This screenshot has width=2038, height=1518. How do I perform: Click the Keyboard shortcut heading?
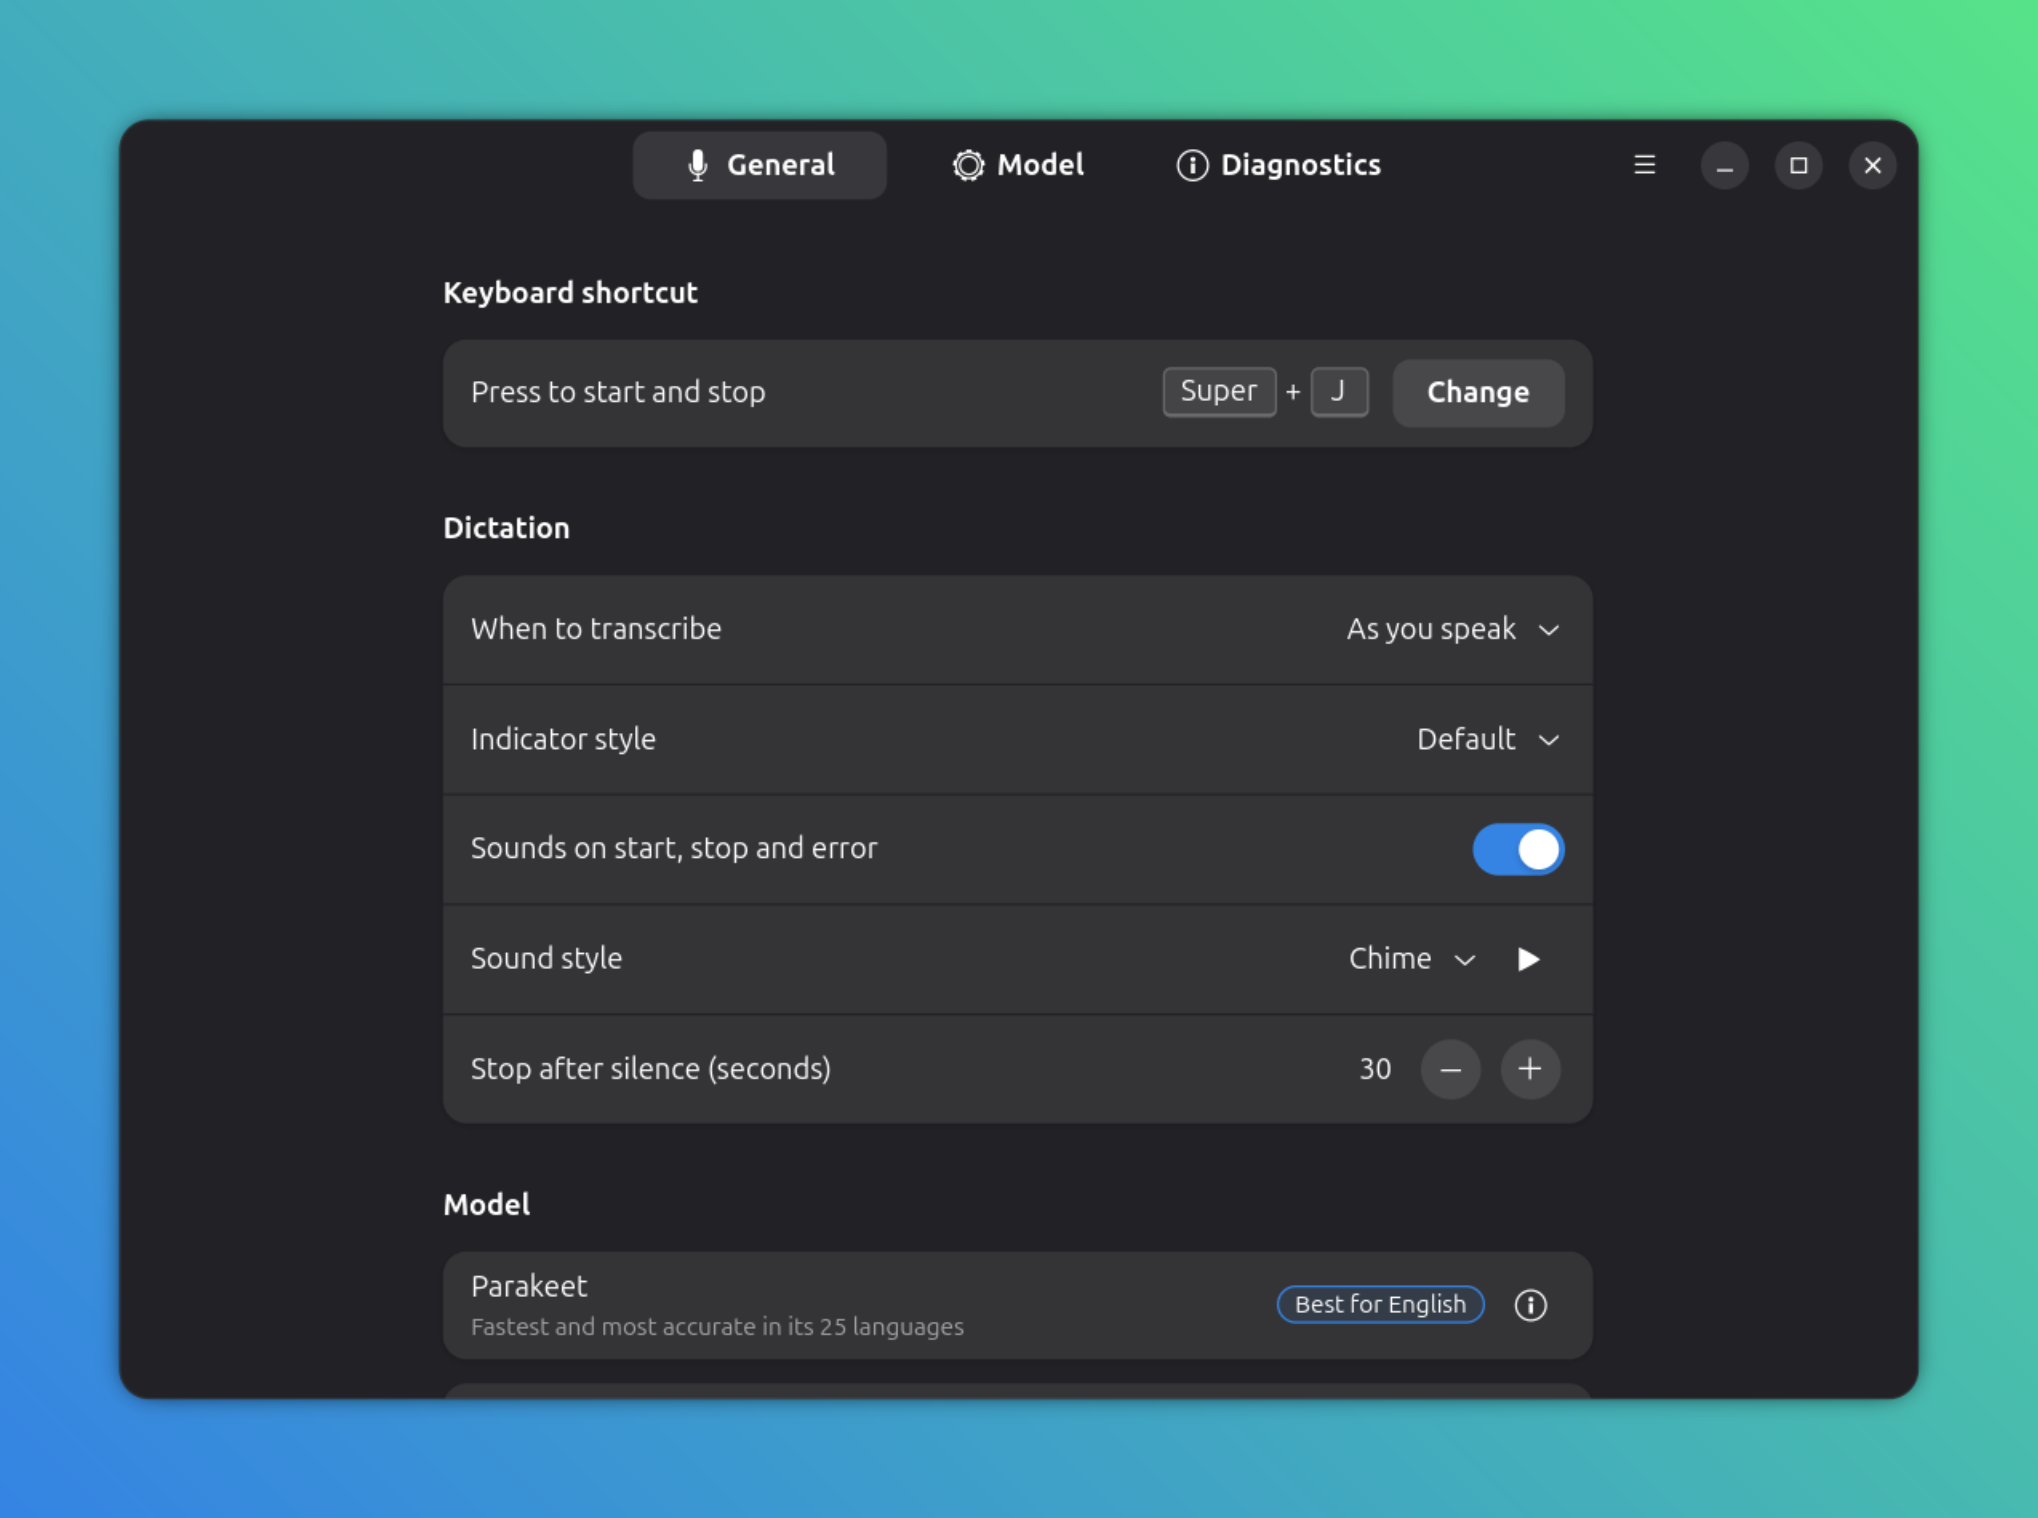(x=570, y=293)
